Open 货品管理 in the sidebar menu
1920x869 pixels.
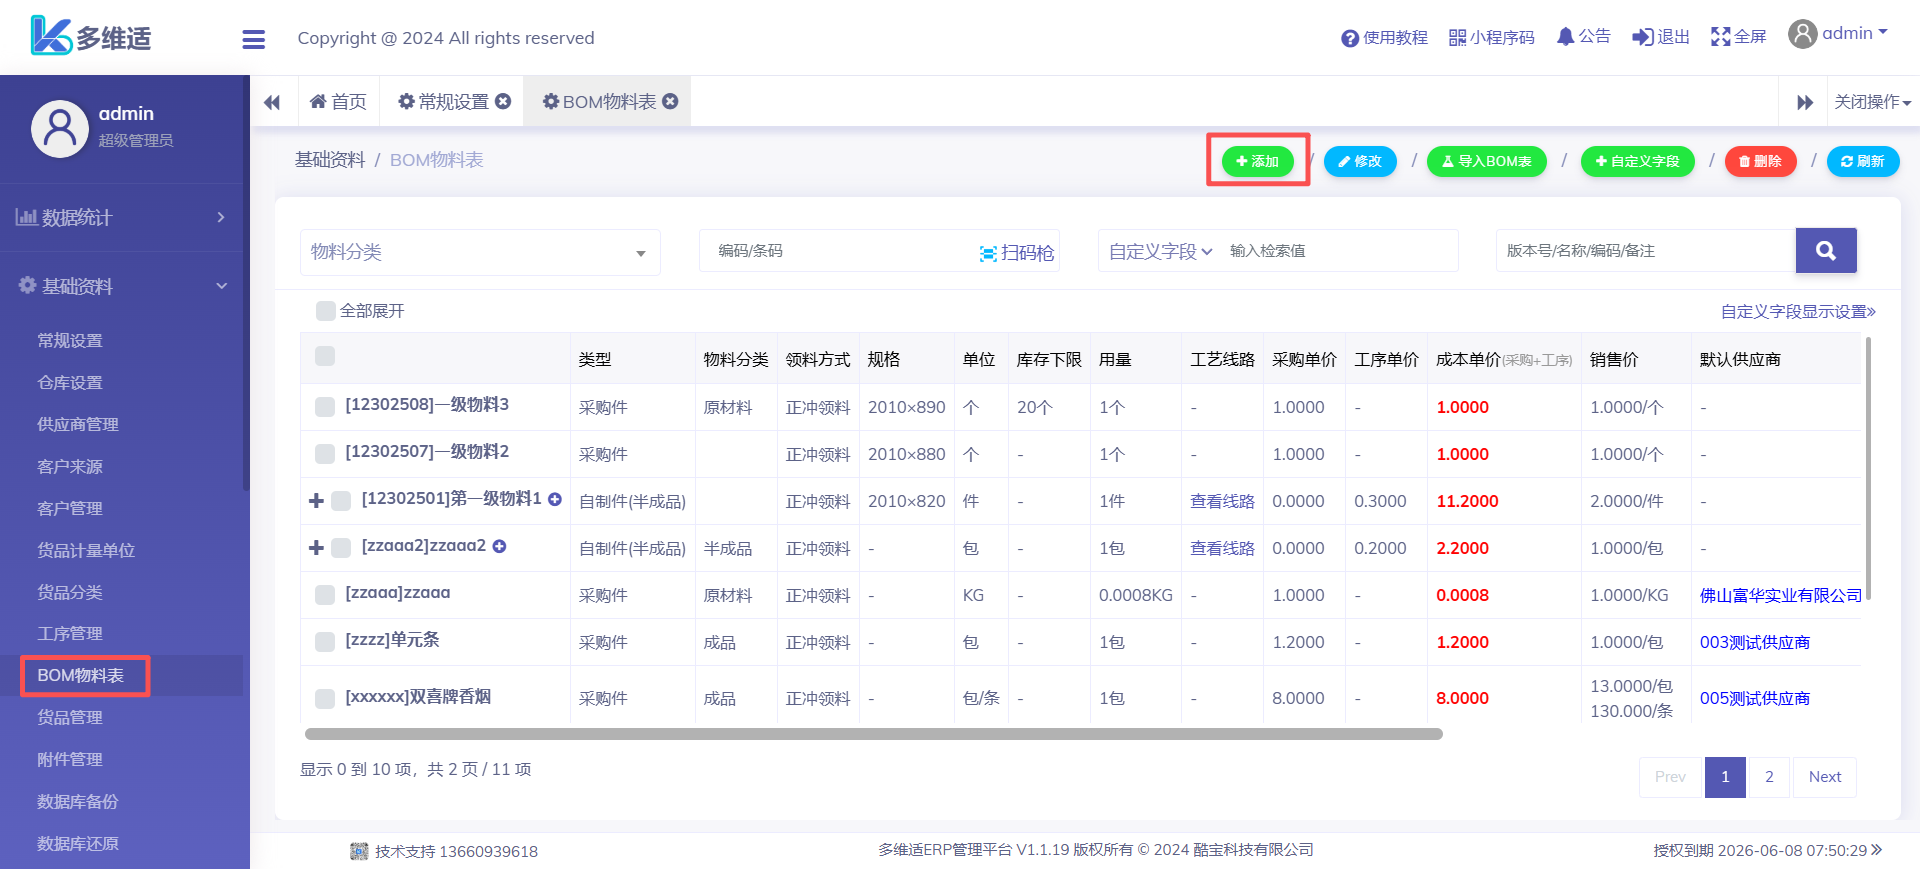coord(70,718)
